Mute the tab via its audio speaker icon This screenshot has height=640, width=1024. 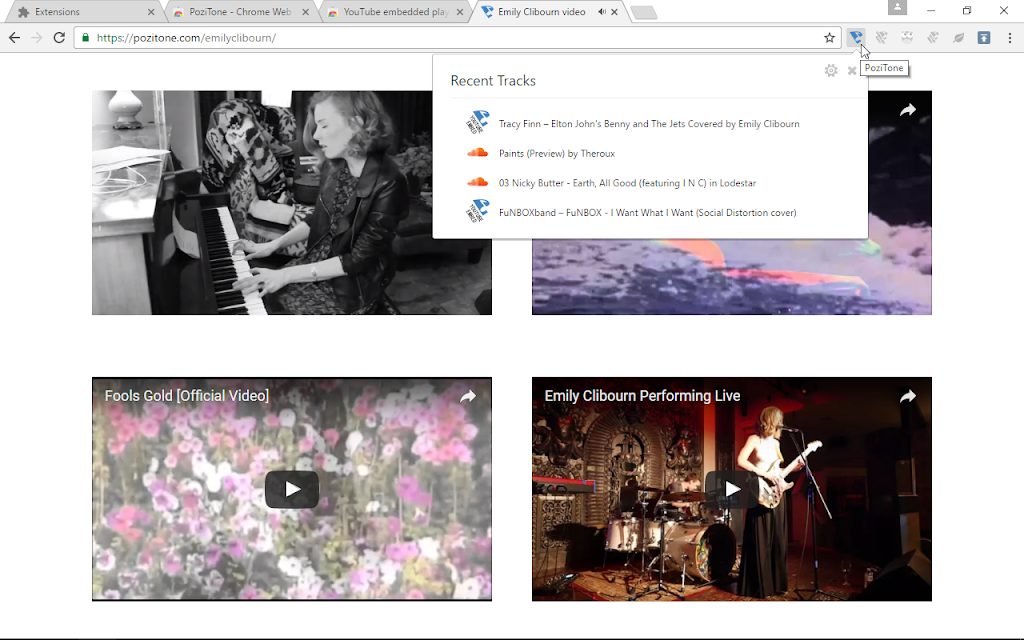601,12
